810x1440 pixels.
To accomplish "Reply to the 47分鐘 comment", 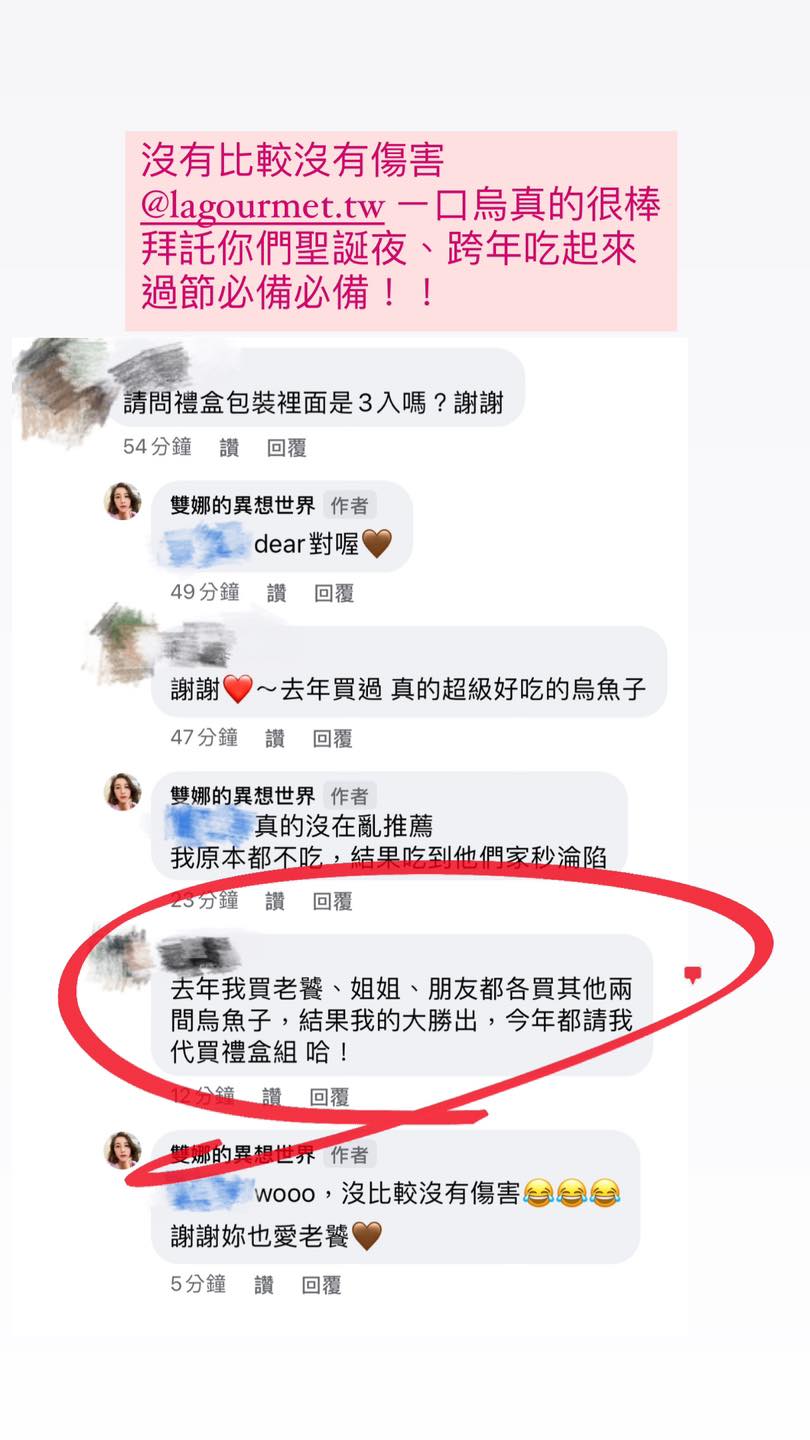I will 332,739.
